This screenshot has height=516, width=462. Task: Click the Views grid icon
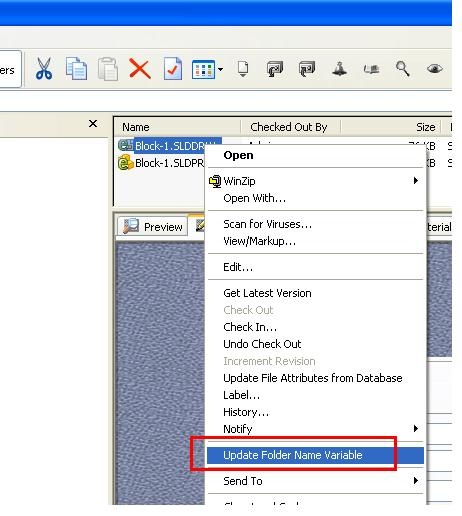point(203,69)
